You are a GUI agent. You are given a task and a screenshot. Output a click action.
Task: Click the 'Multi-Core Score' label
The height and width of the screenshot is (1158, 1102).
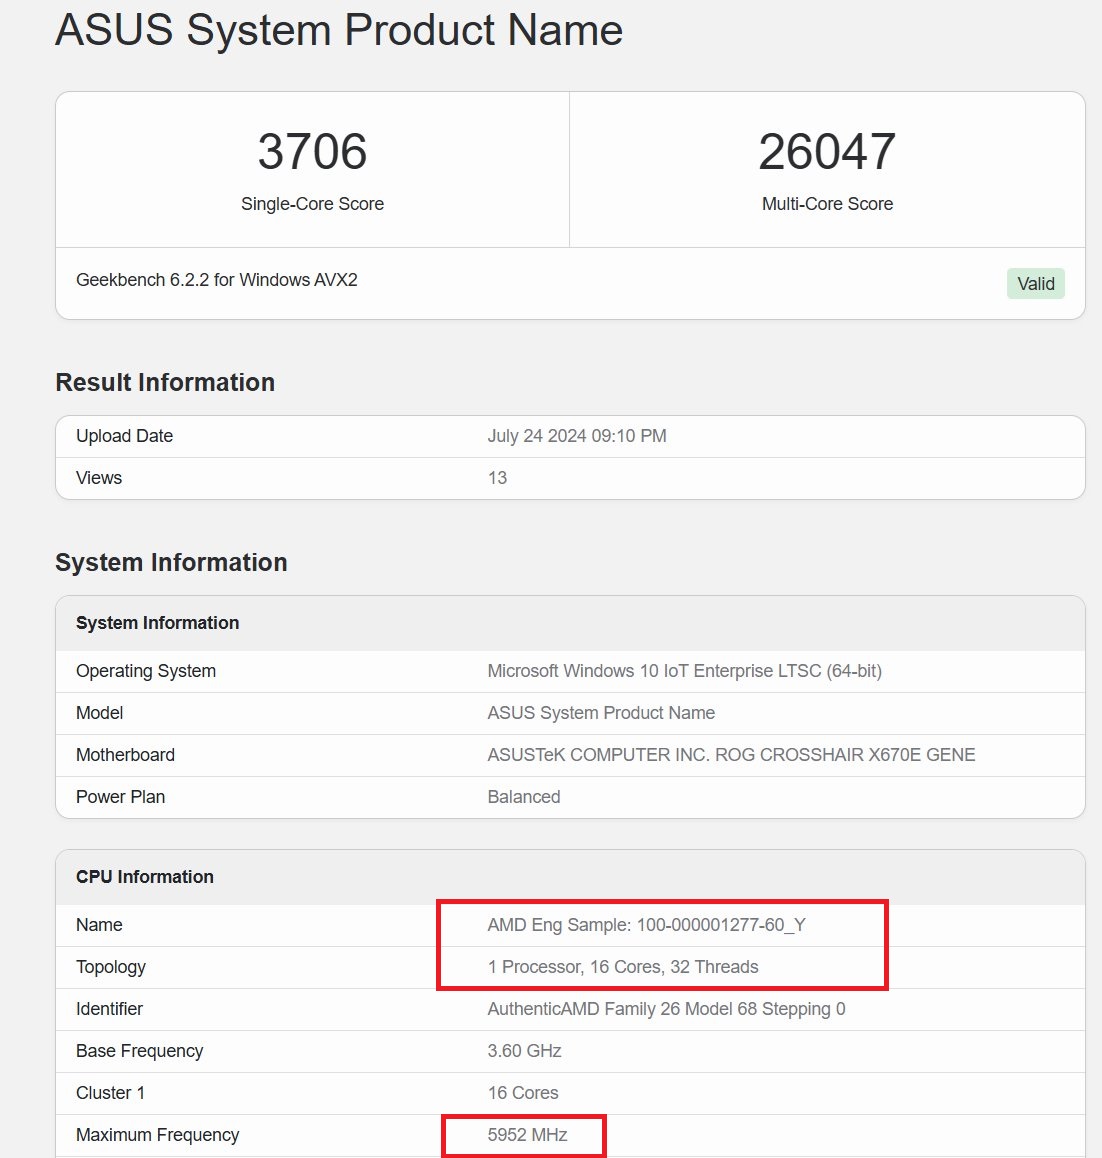coord(827,204)
